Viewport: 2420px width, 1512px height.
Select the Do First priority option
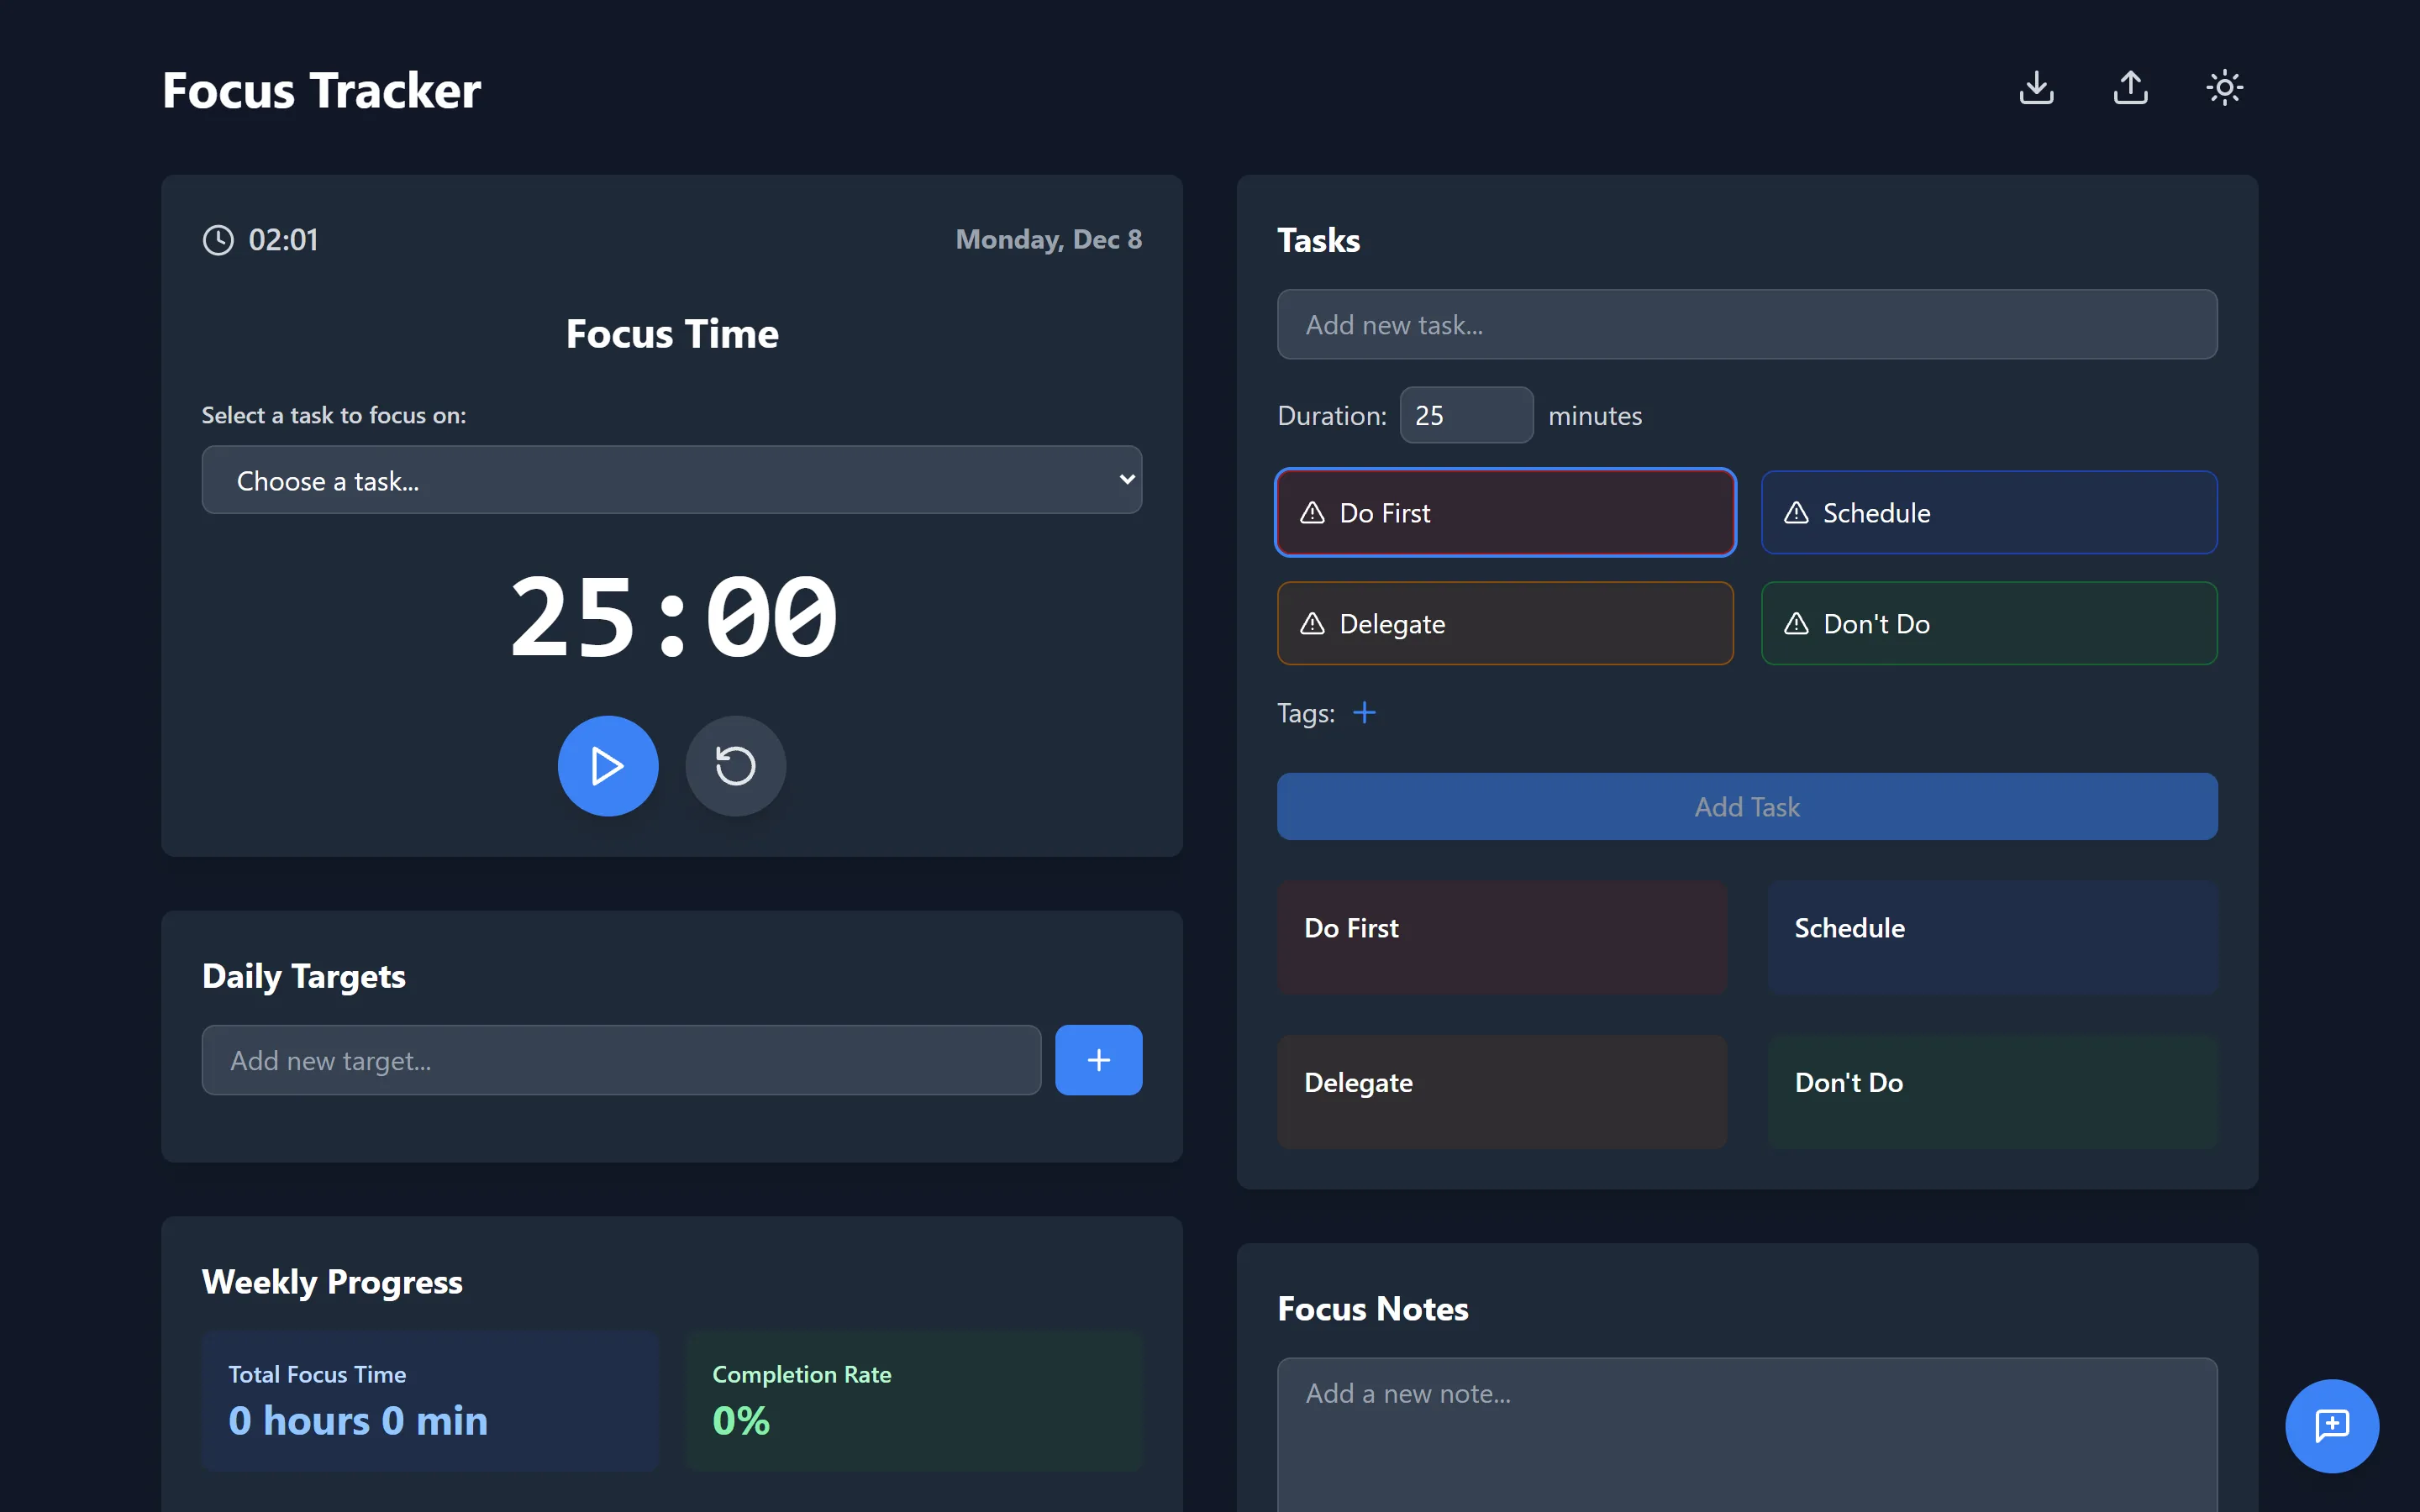[1505, 513]
